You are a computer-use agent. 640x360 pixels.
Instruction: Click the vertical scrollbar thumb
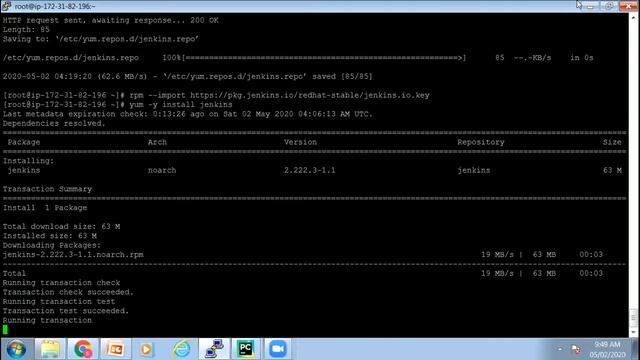(634, 317)
